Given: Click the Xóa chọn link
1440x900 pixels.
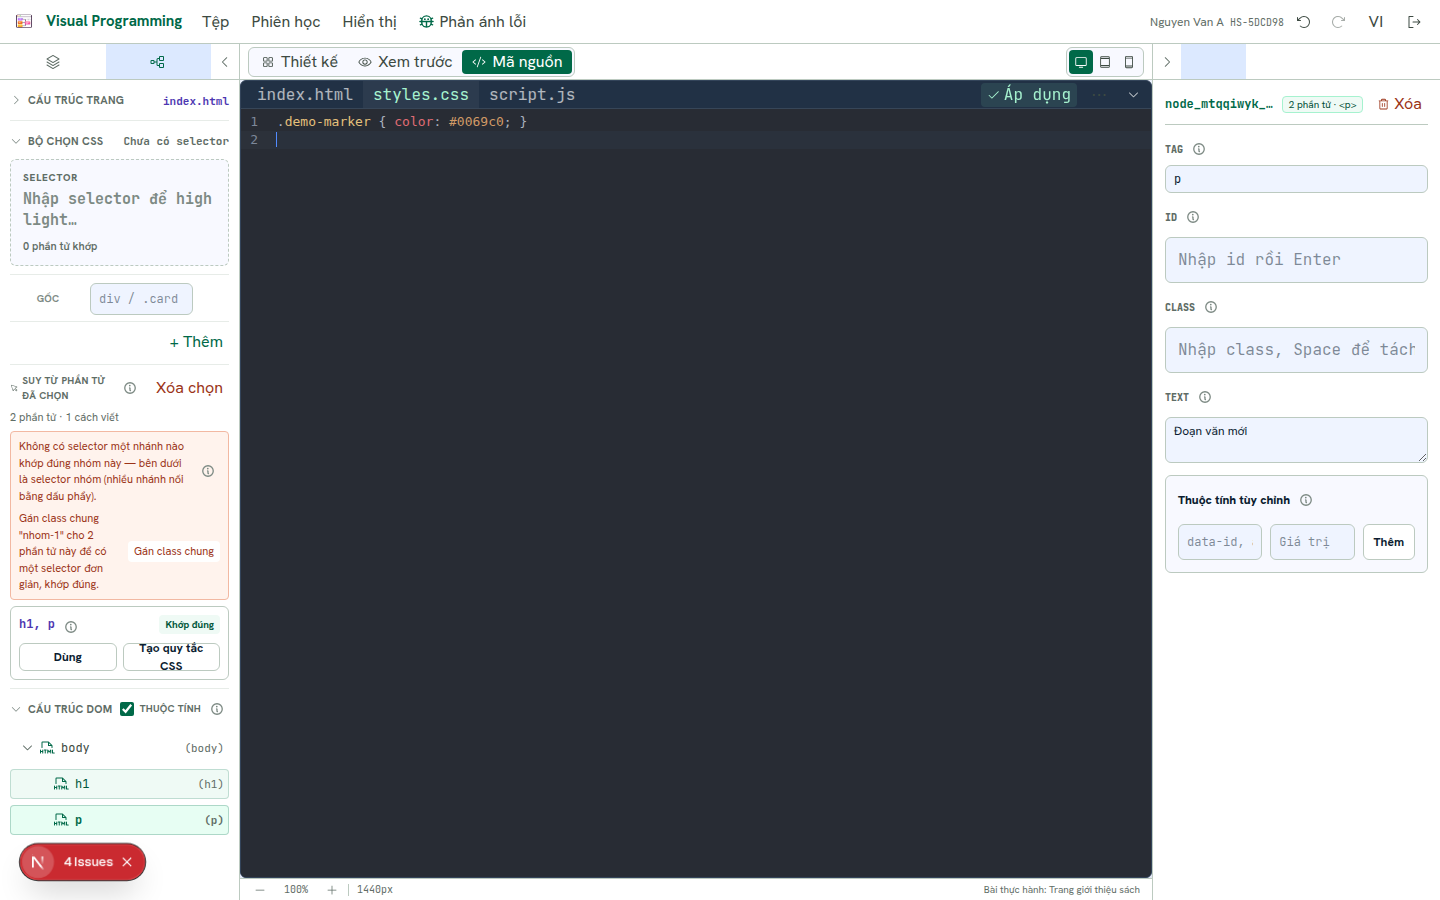Looking at the screenshot, I should click(189, 388).
